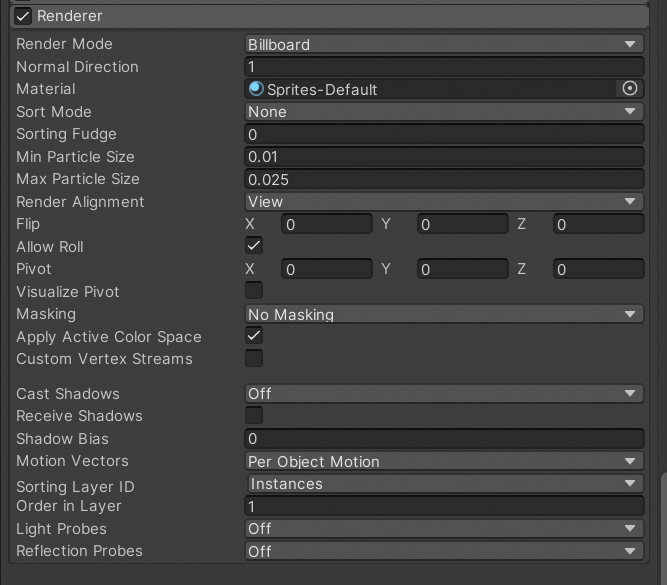
Task: Open the Render Mode Billboard dropdown
Action: [x=444, y=44]
